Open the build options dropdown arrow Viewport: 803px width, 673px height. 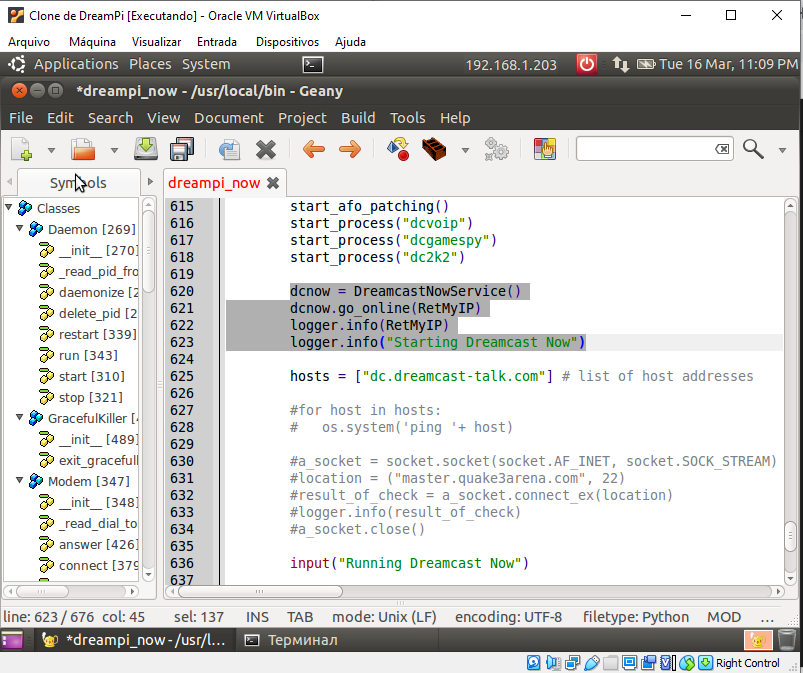[465, 150]
